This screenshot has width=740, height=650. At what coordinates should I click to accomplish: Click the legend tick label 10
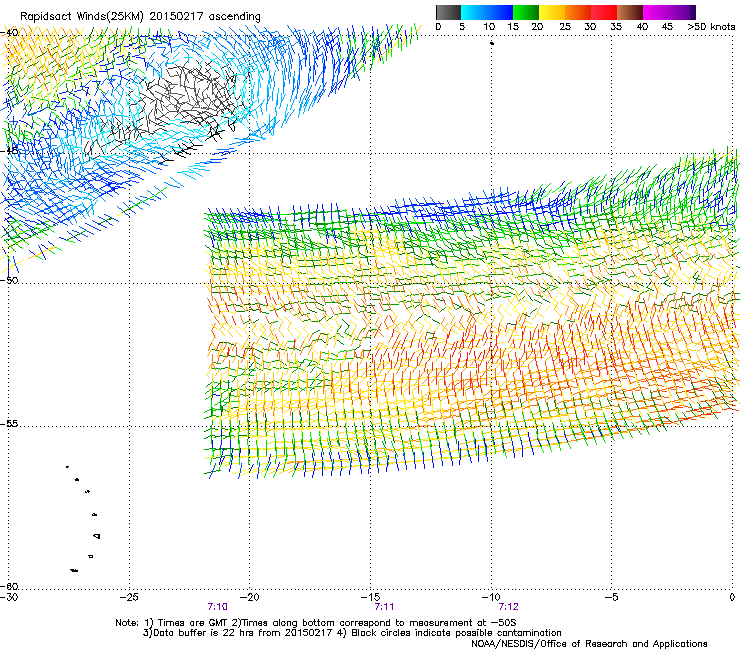[489, 27]
